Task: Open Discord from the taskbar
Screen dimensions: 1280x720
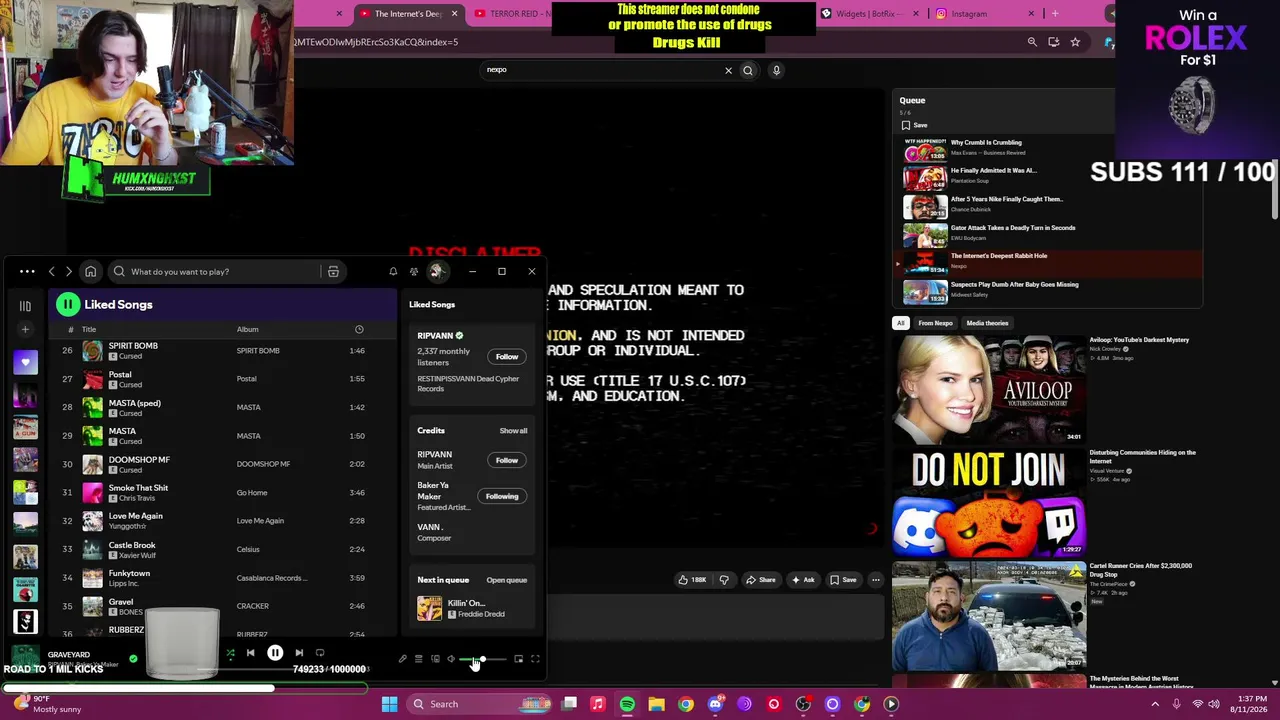Action: tap(715, 704)
